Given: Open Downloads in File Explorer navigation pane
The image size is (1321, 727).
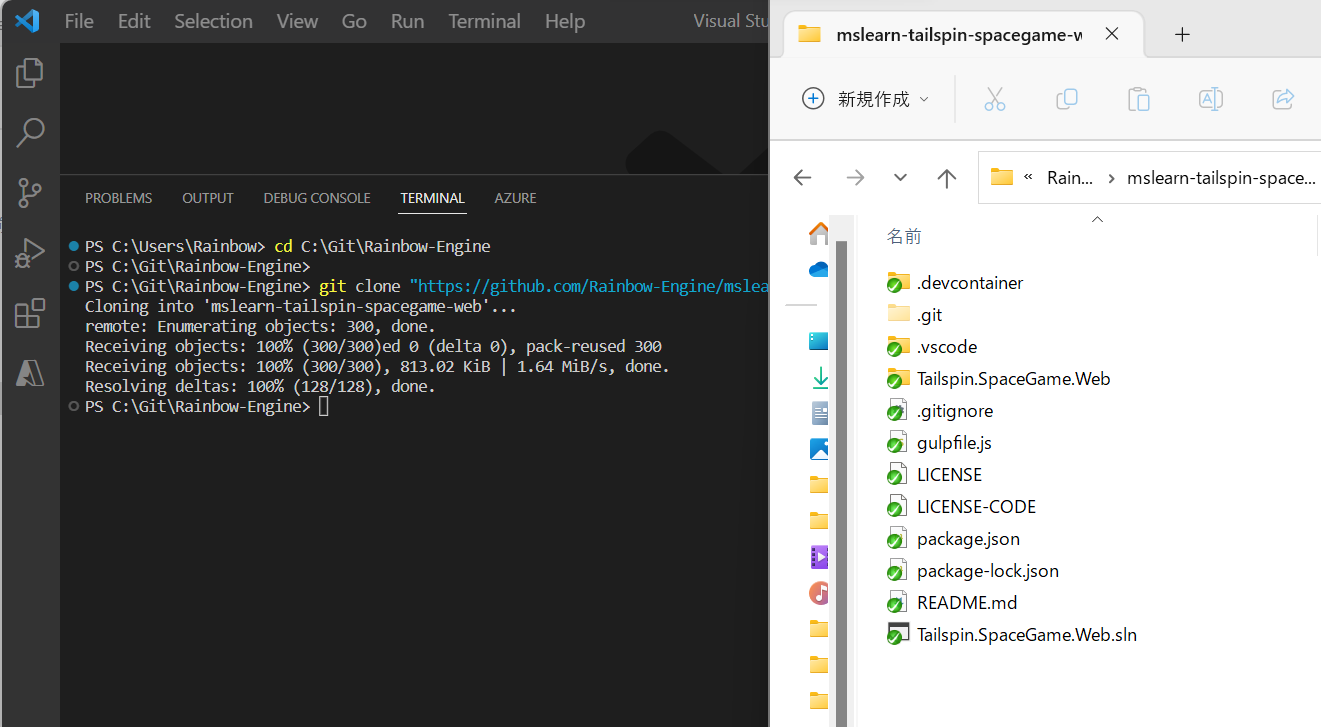Looking at the screenshot, I should 819,377.
